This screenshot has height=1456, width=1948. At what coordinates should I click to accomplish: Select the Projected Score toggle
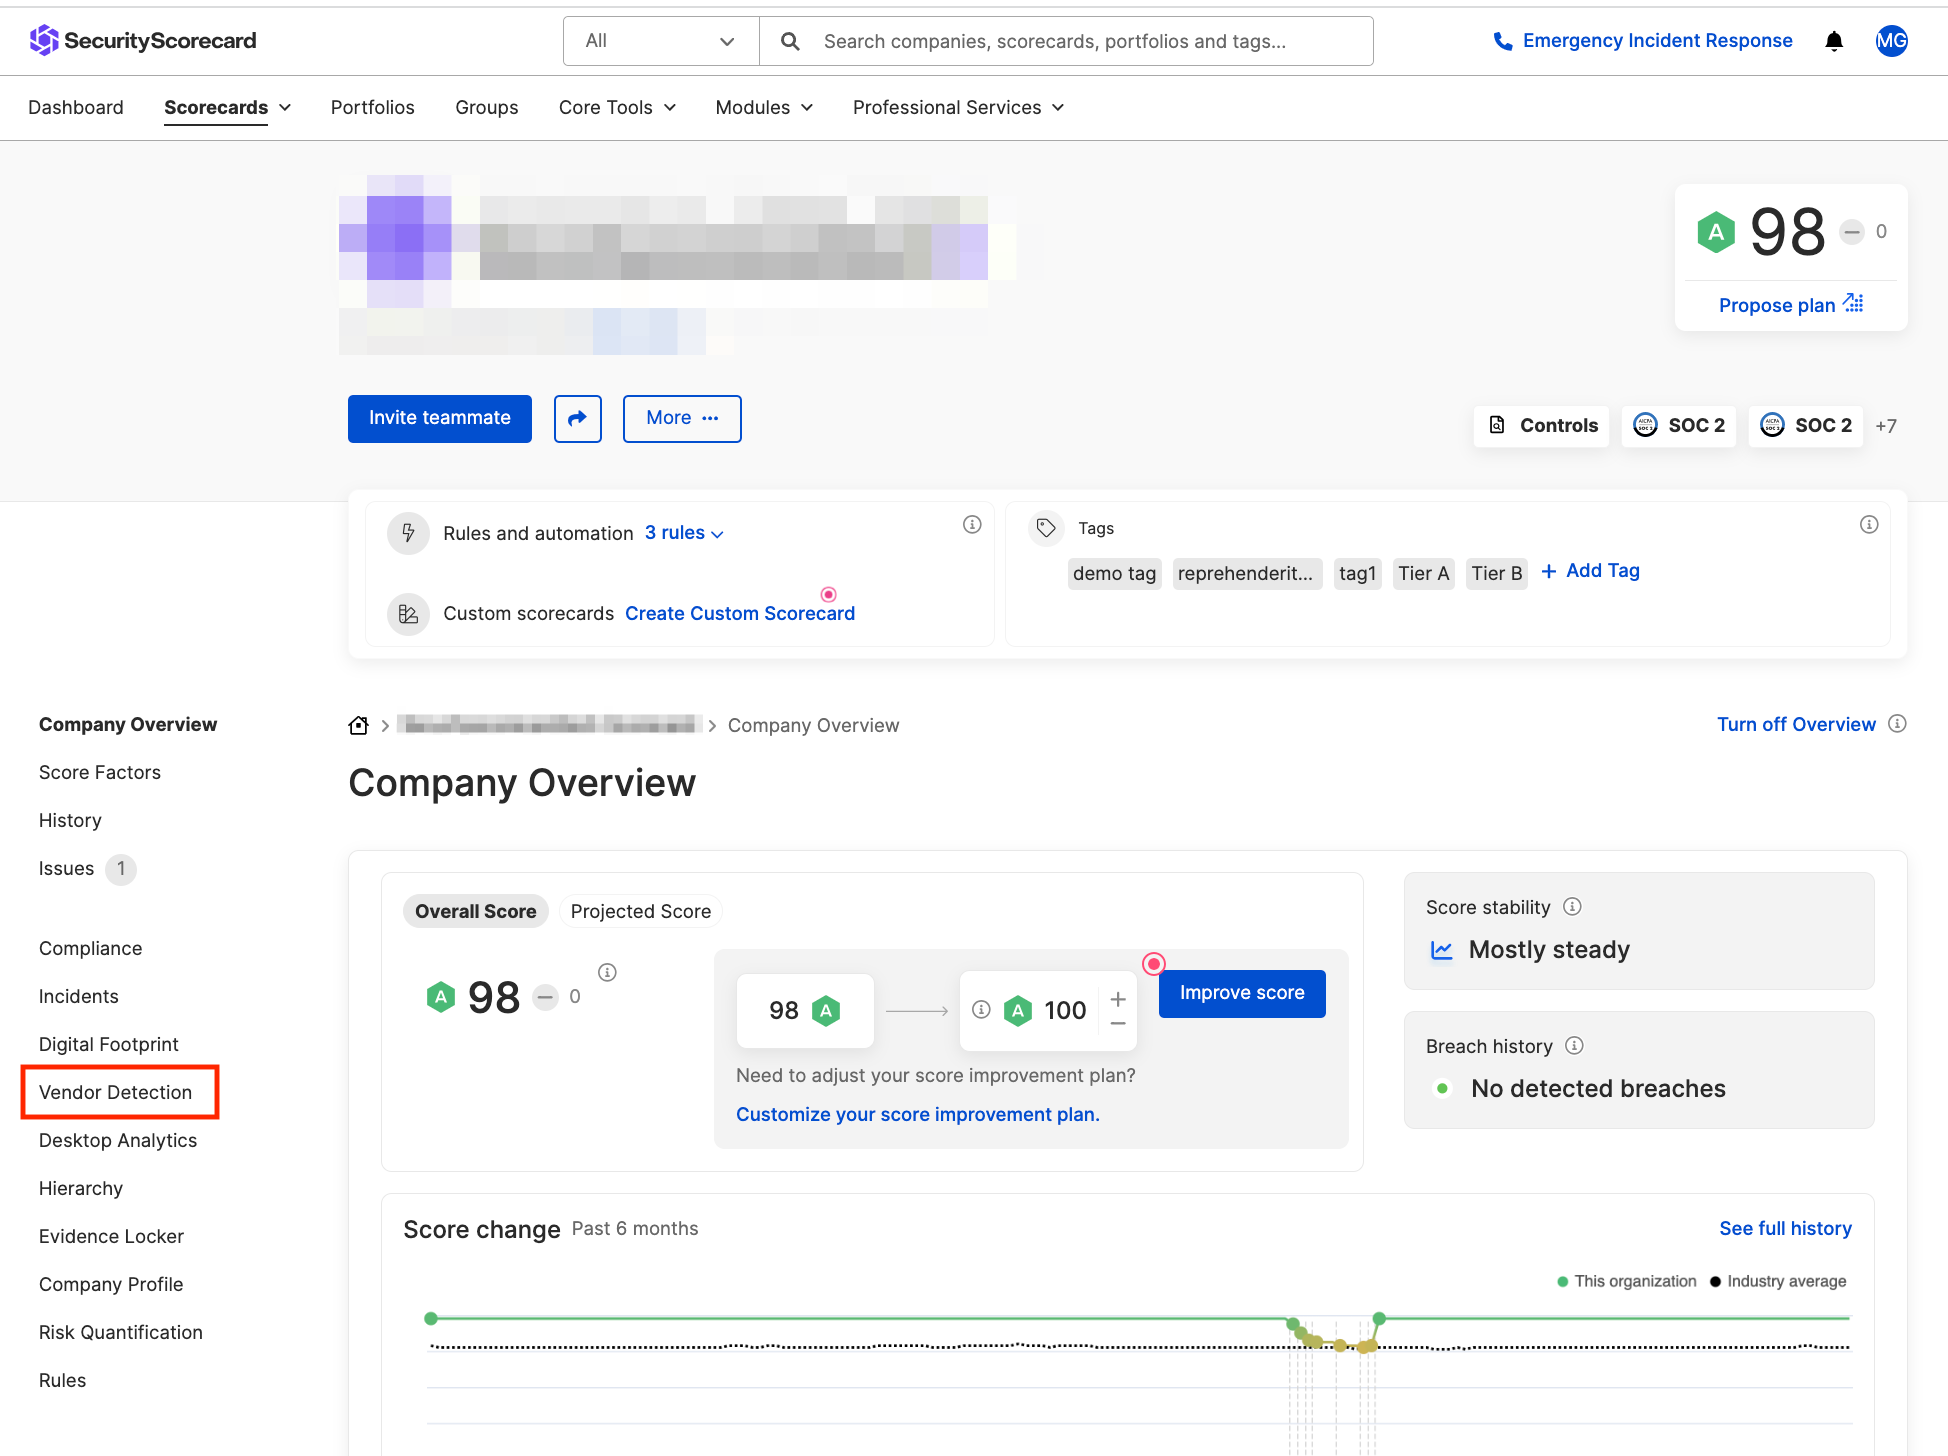641,911
